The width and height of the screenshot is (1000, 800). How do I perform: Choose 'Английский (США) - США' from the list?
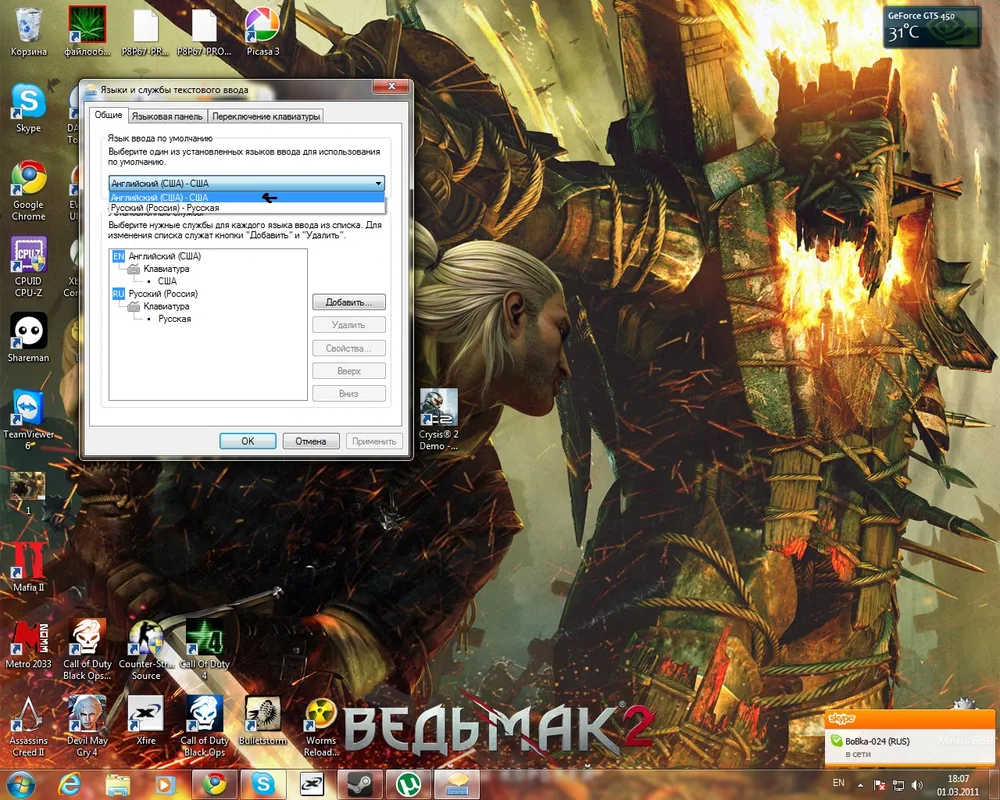(160, 197)
